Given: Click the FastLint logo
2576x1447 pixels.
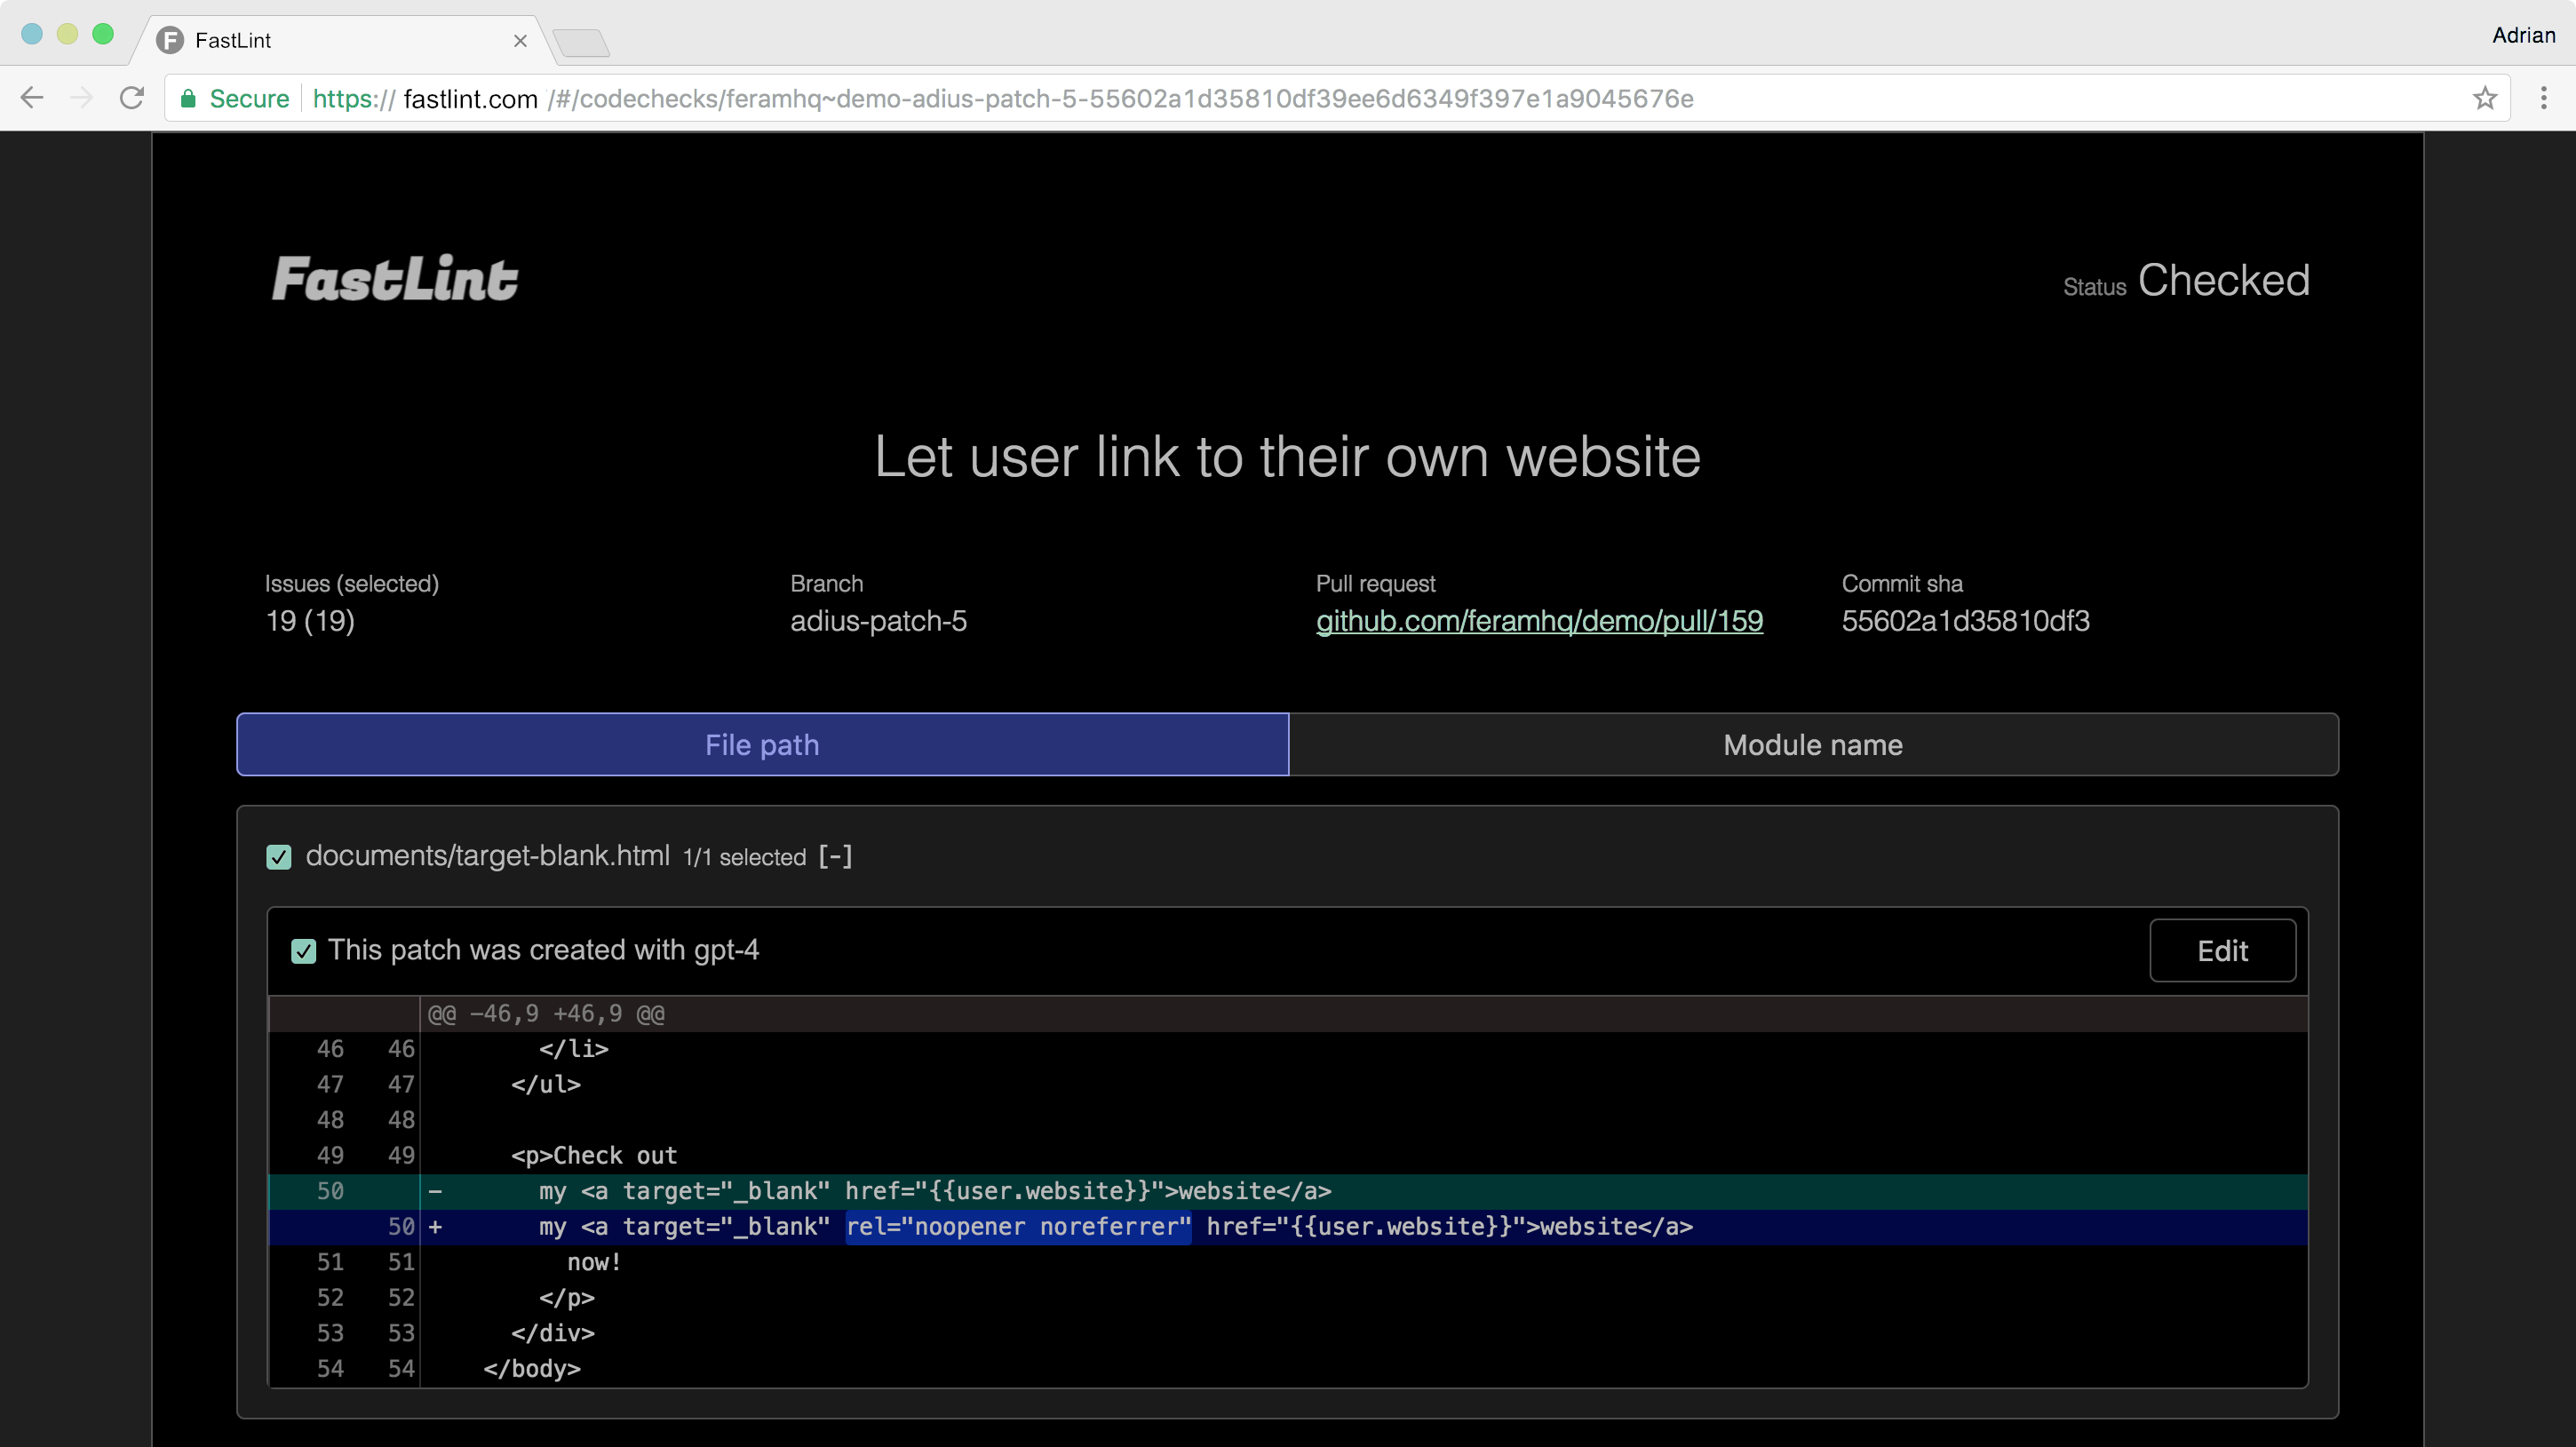Looking at the screenshot, I should pos(395,279).
